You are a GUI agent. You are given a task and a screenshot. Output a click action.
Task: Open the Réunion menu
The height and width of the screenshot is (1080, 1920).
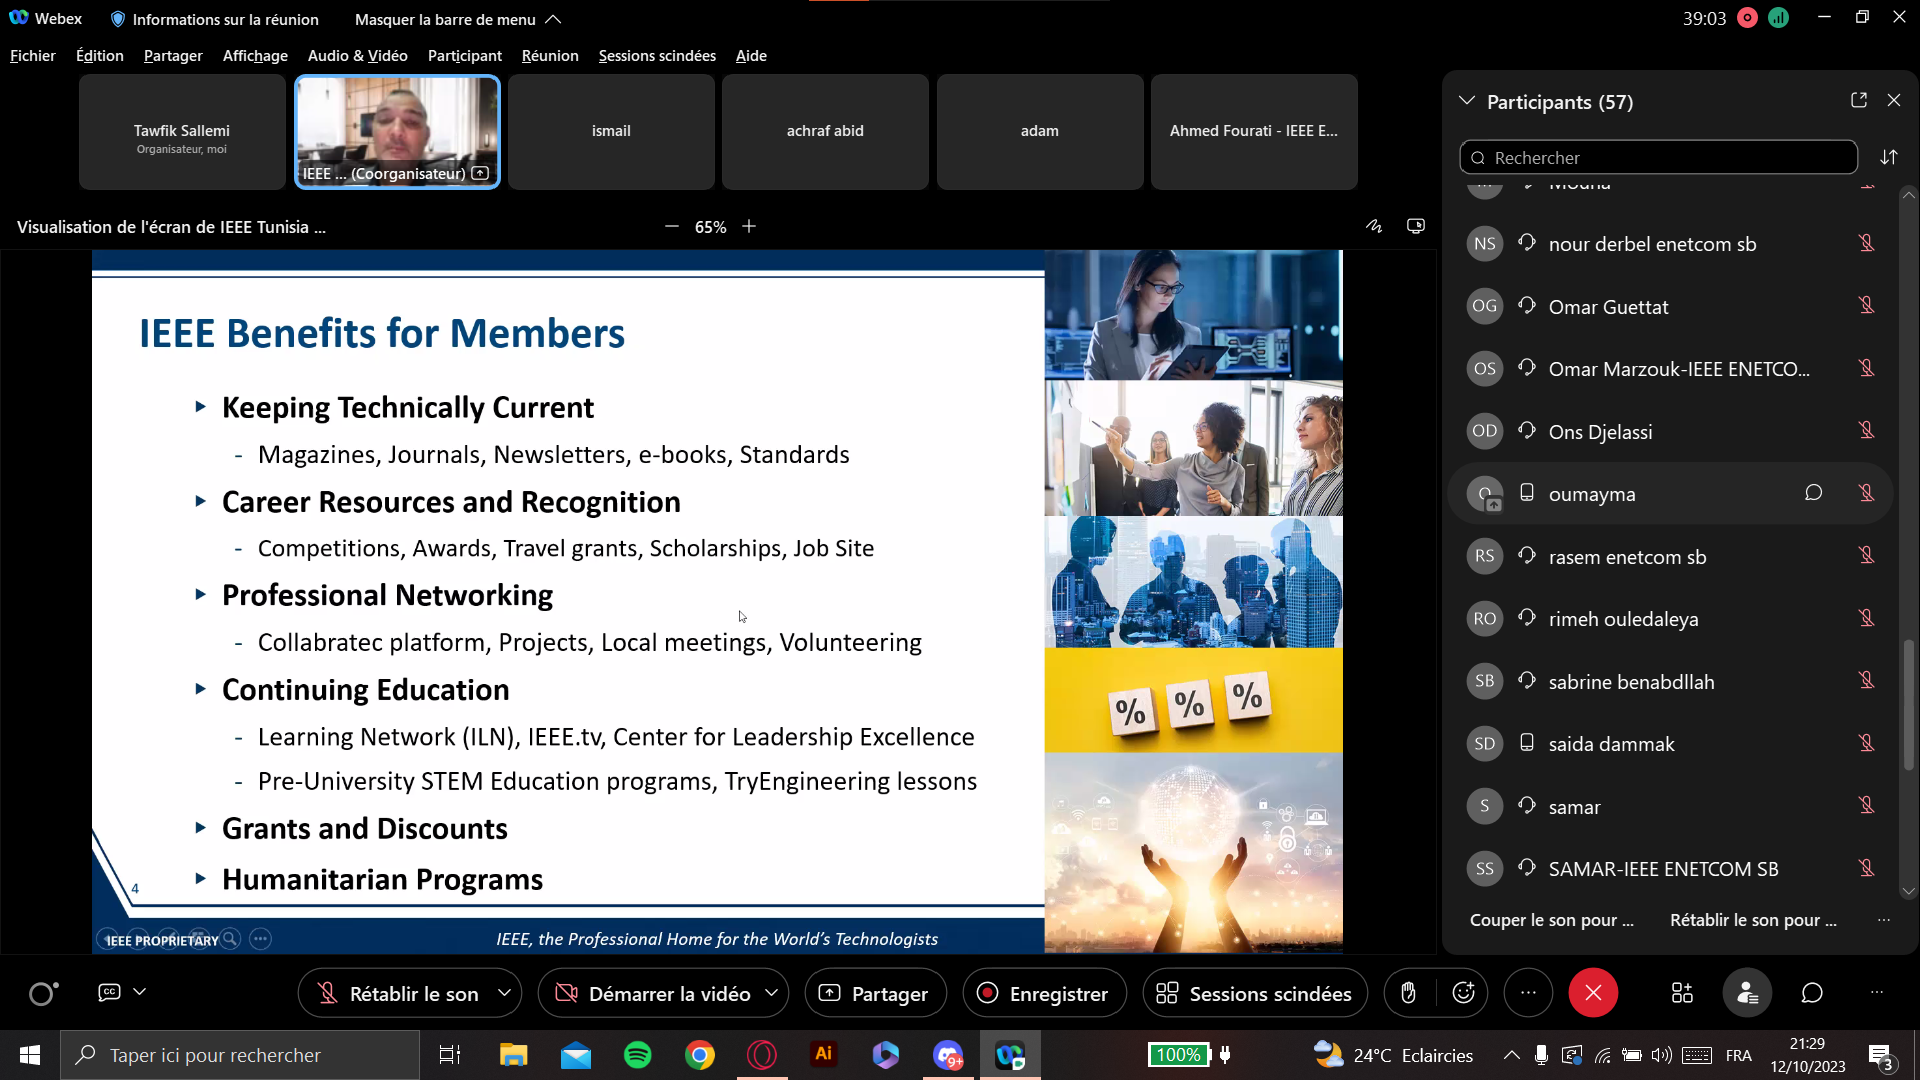click(x=550, y=56)
